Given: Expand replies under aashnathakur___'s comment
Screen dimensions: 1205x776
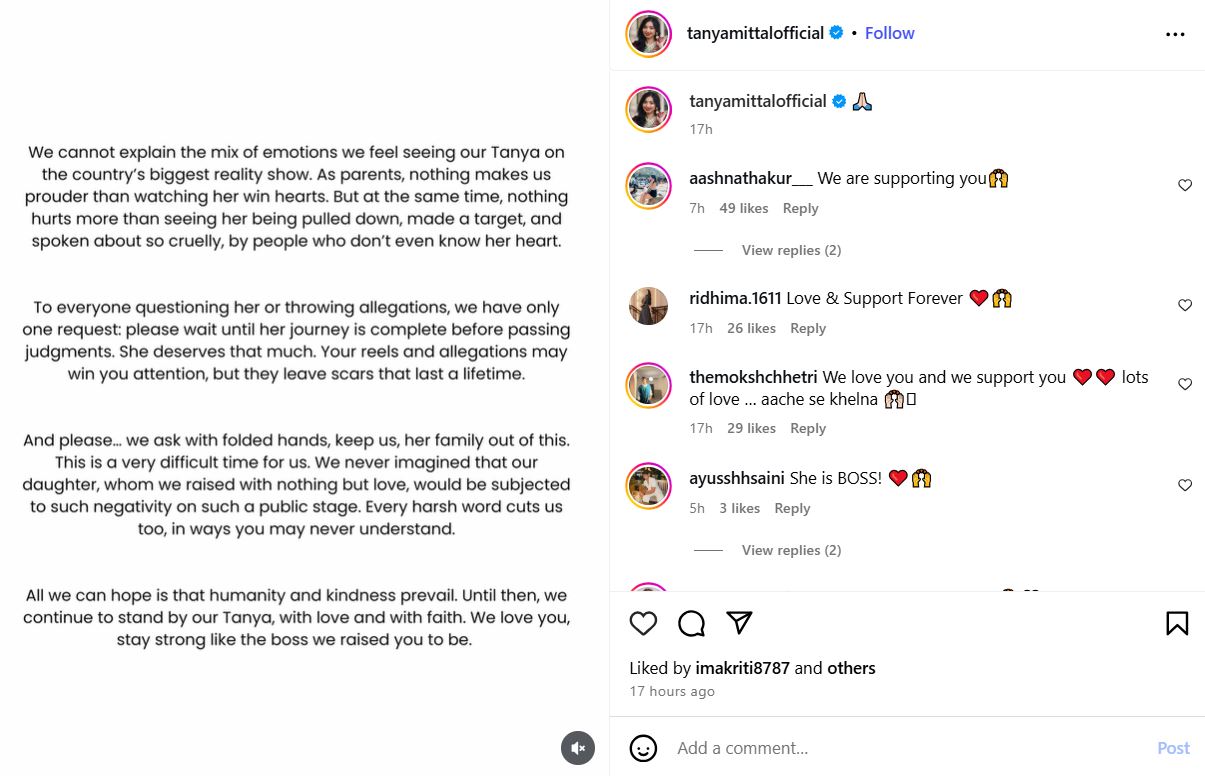Looking at the screenshot, I should click(x=790, y=250).
